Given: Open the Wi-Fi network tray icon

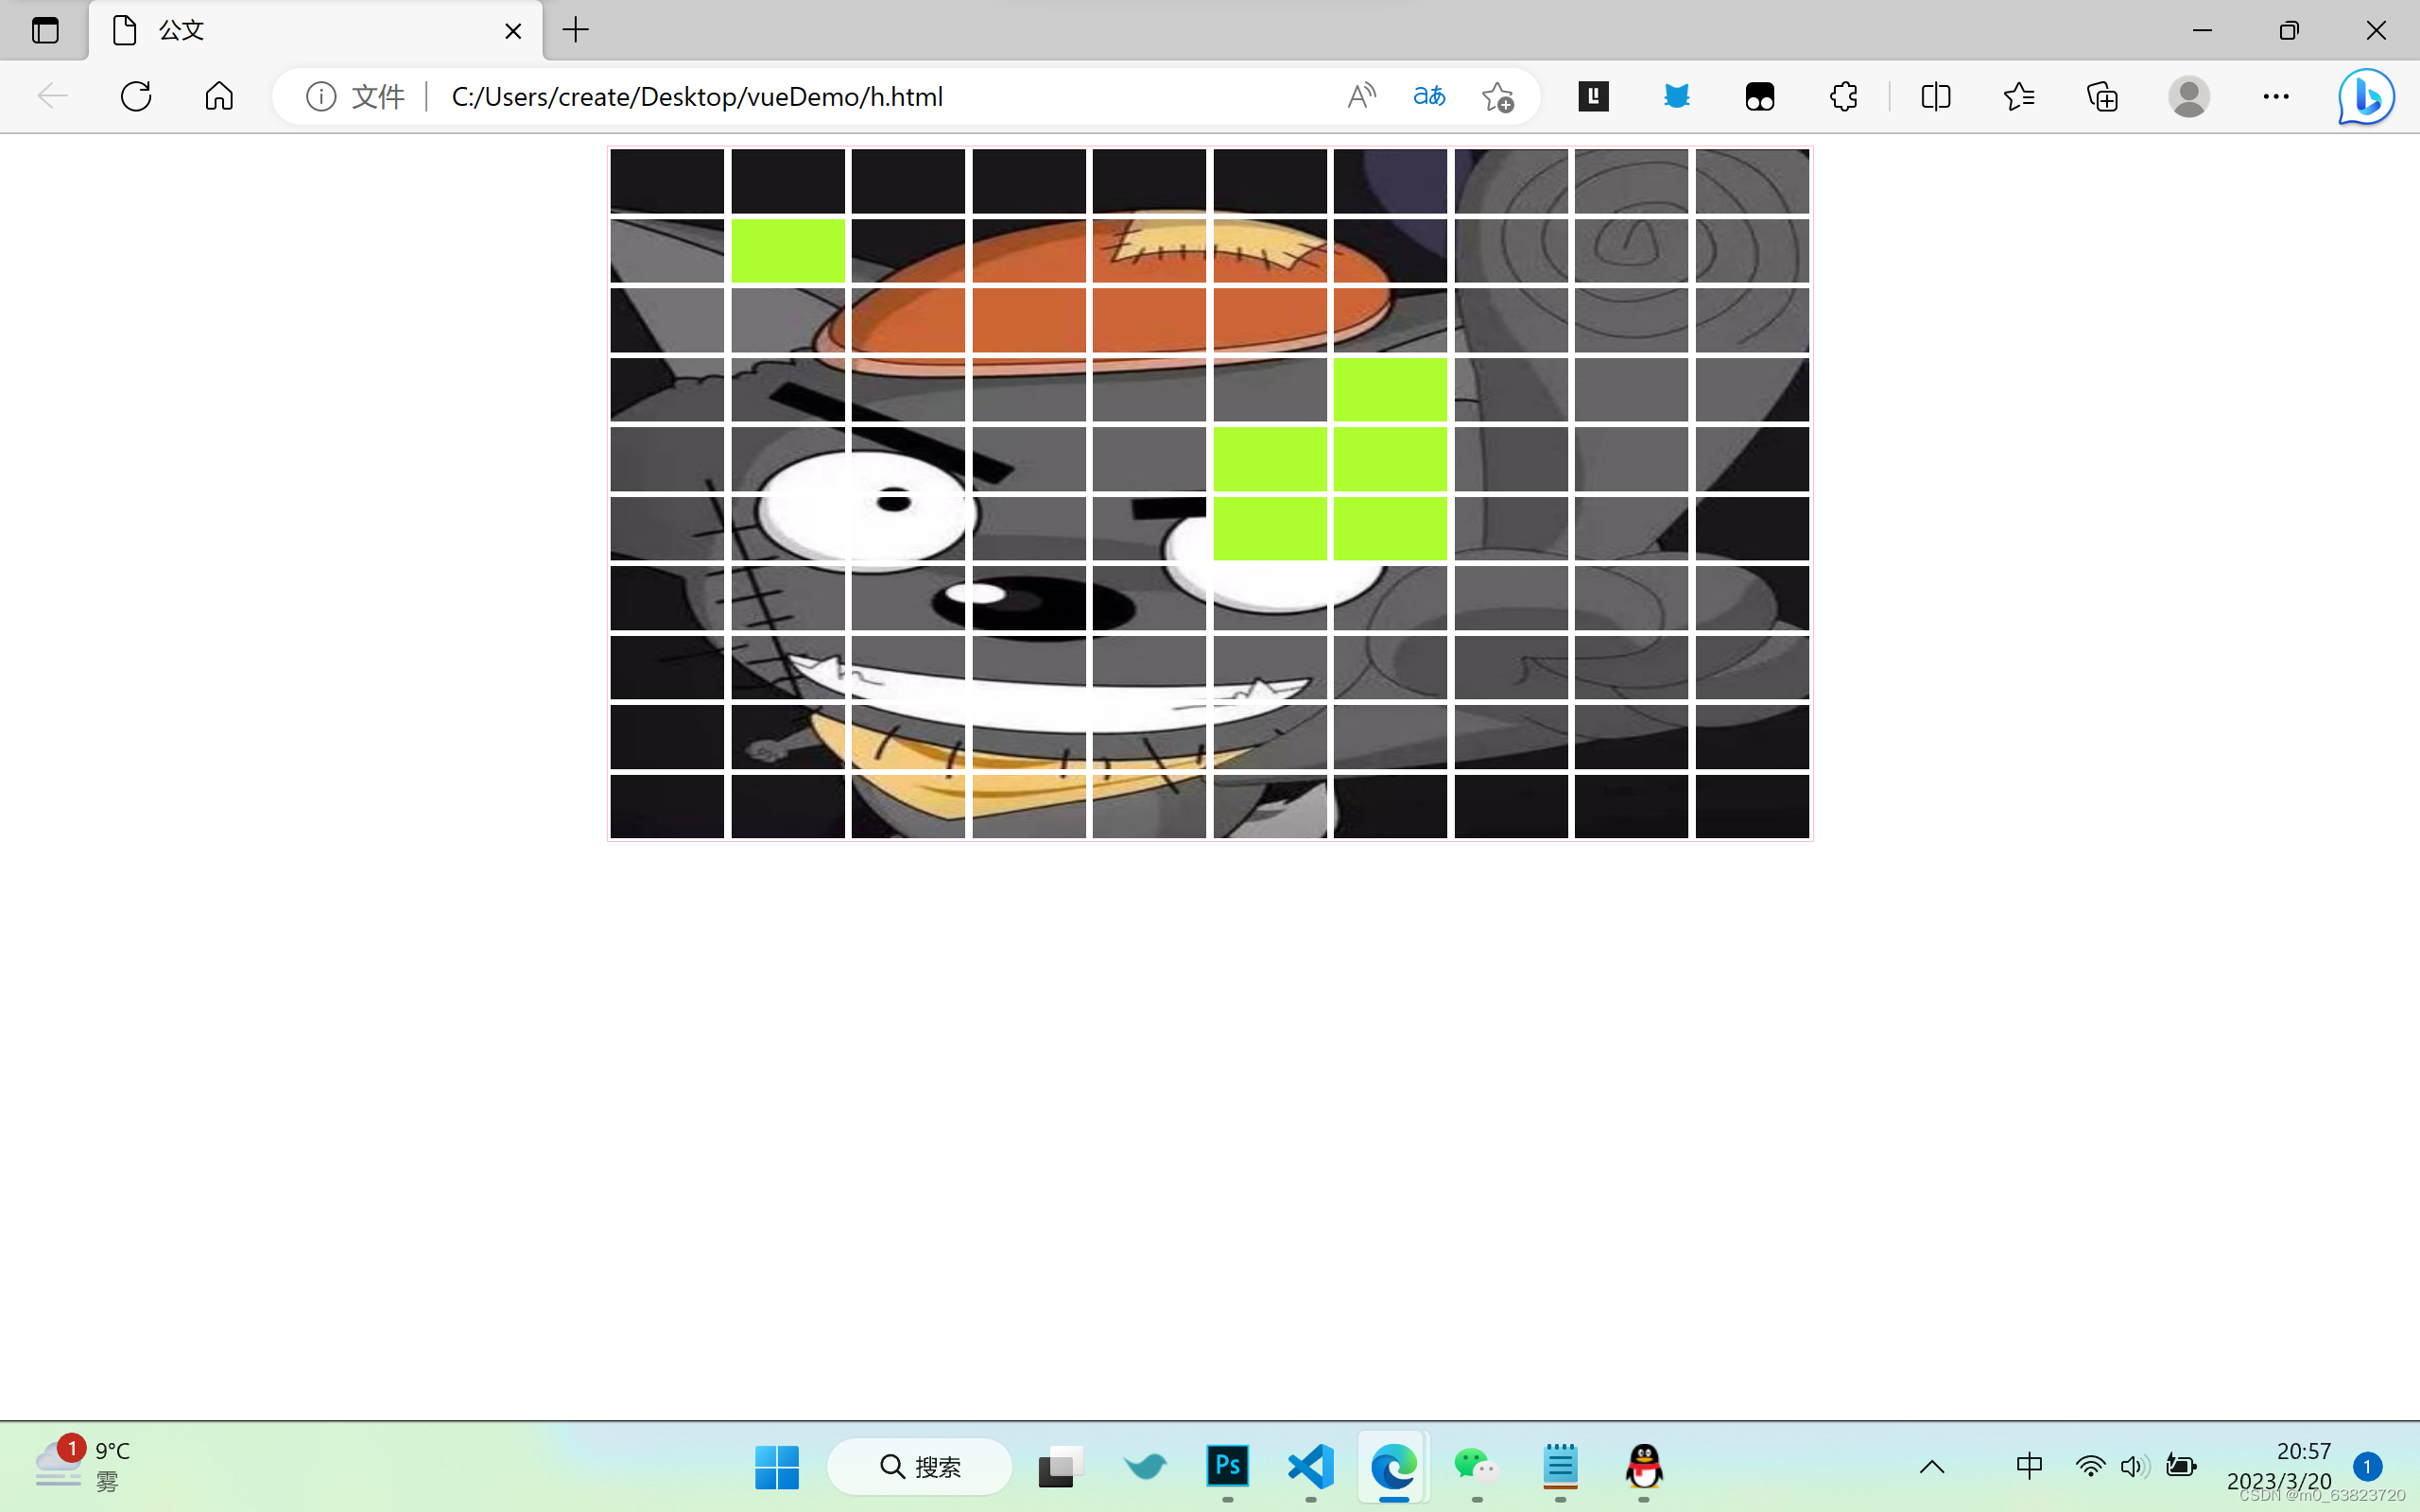Looking at the screenshot, I should [x=2090, y=1467].
